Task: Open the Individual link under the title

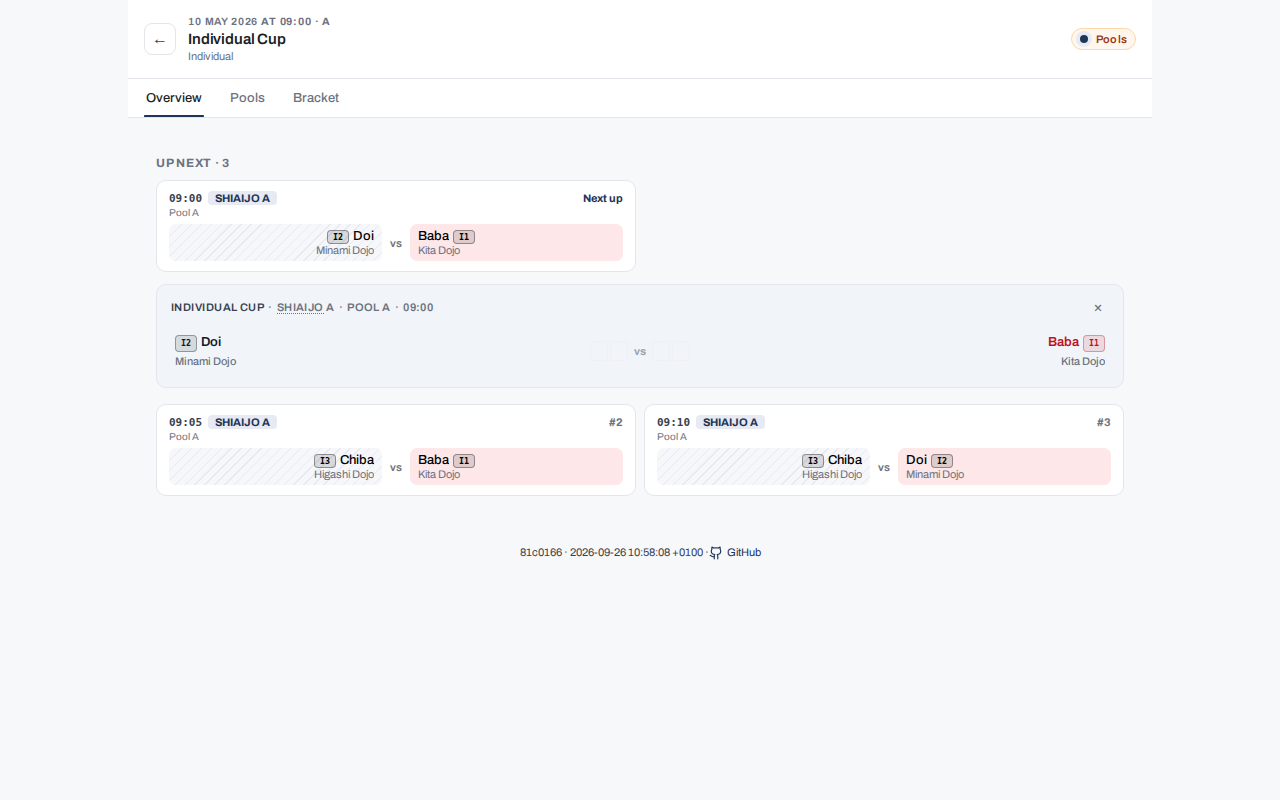Action: point(211,57)
